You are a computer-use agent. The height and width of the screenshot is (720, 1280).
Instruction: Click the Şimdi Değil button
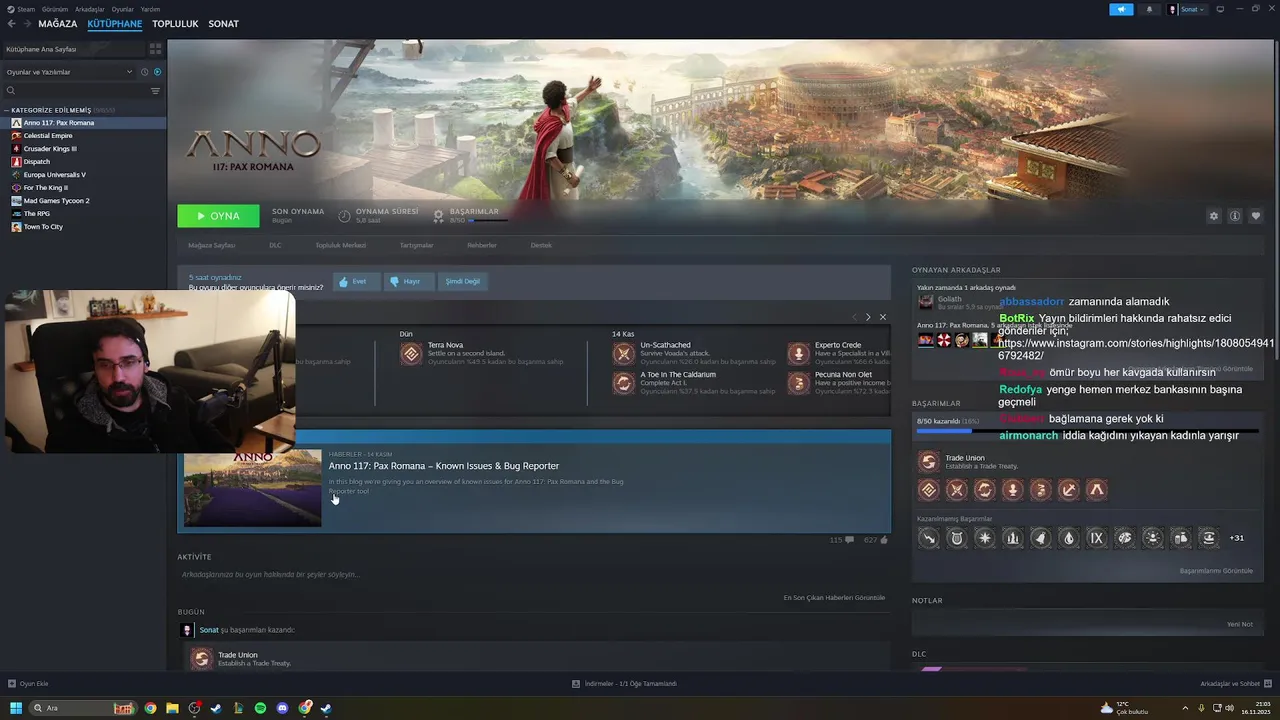pyautogui.click(x=463, y=282)
